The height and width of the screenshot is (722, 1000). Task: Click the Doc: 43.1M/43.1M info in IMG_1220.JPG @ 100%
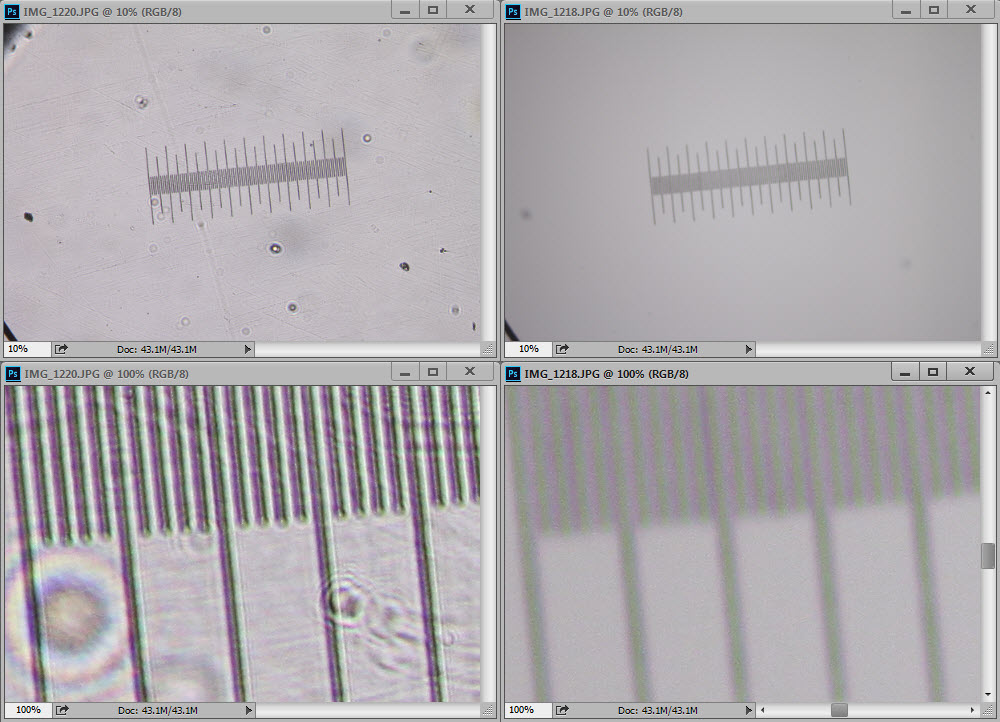(158, 711)
